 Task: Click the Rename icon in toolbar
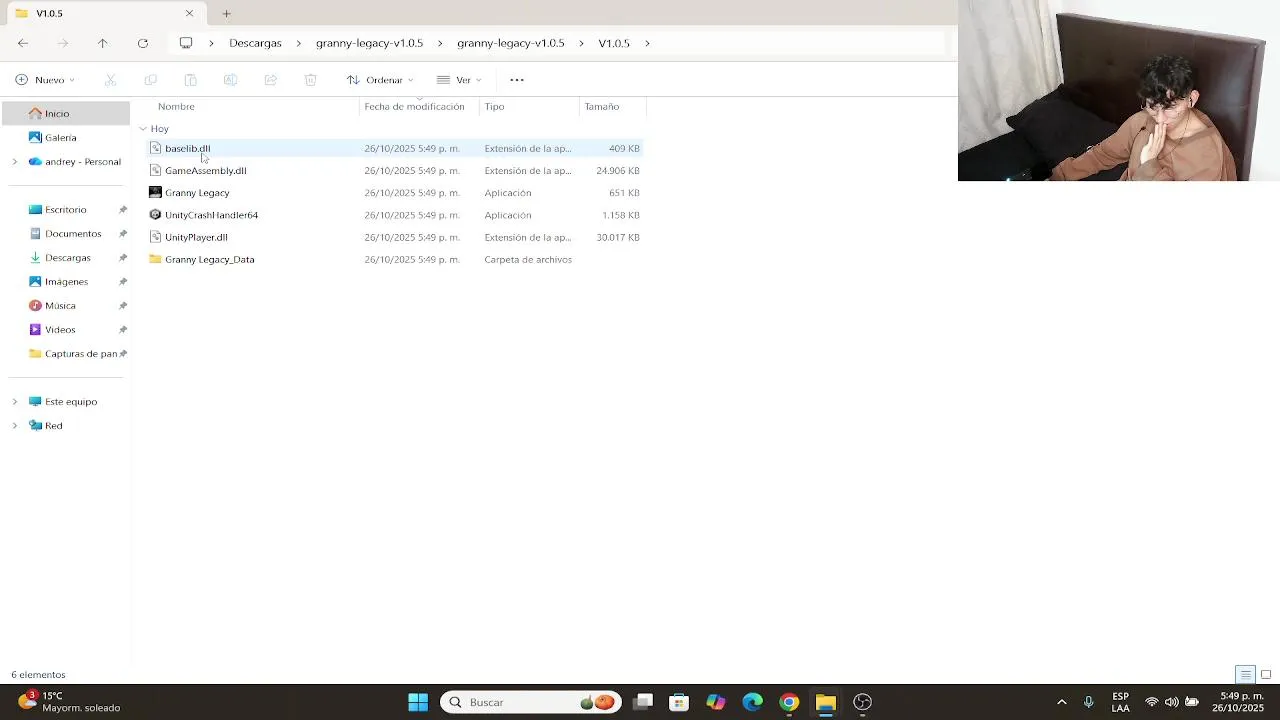[230, 80]
